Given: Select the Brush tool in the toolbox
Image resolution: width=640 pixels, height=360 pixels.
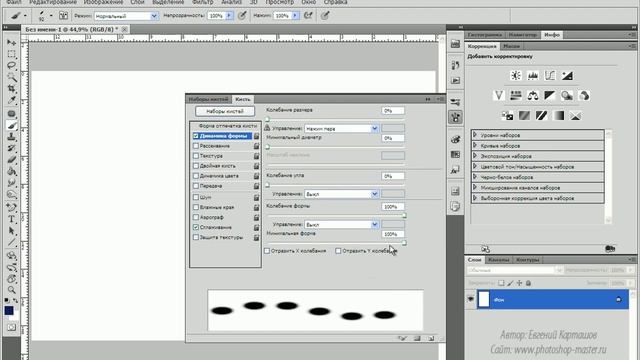Looking at the screenshot, I should pyautogui.click(x=11, y=125).
